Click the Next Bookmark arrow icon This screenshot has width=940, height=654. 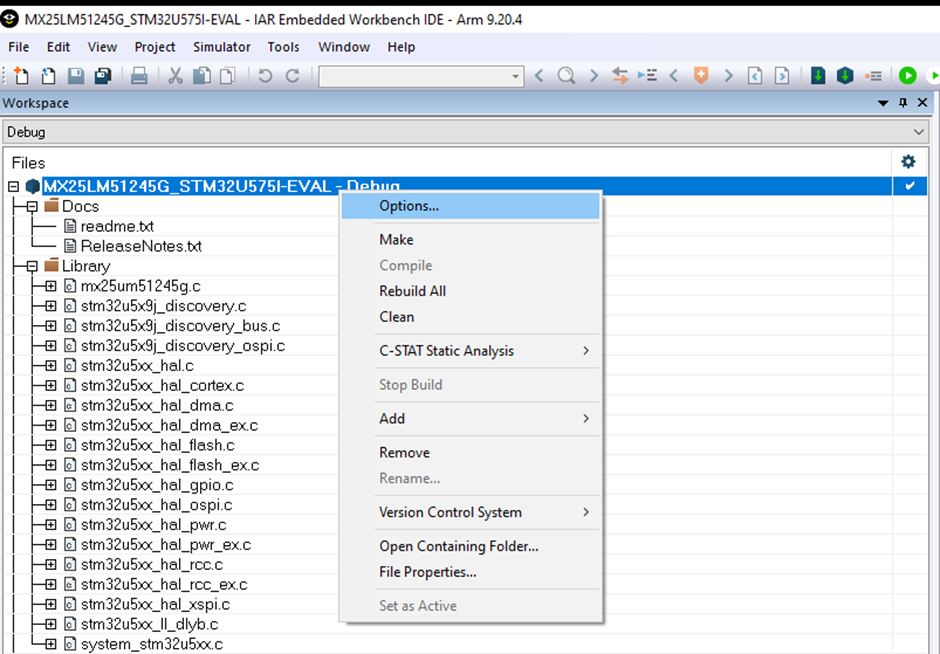tap(728, 76)
